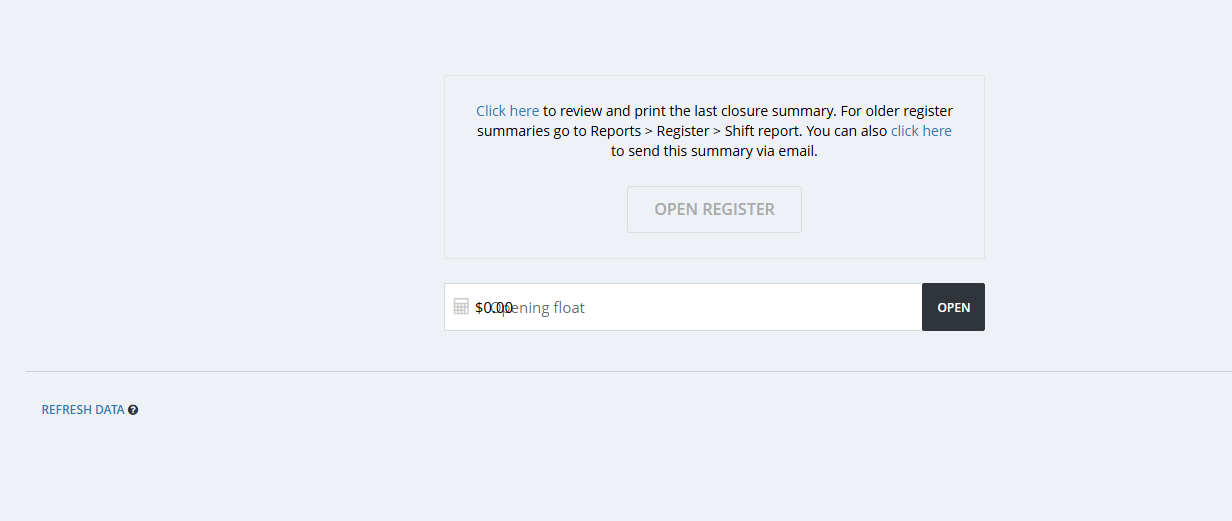Click the $0.00 amount in float field
Screen dimensions: 1232x521
(x=494, y=308)
